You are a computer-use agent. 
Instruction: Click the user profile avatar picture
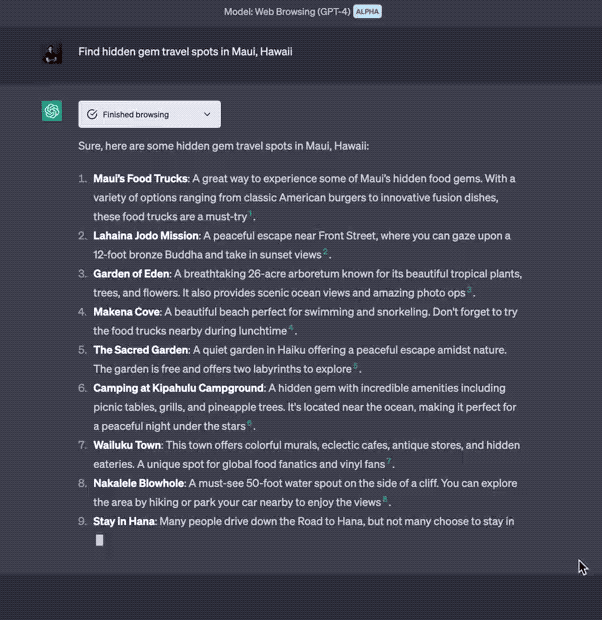[52, 53]
